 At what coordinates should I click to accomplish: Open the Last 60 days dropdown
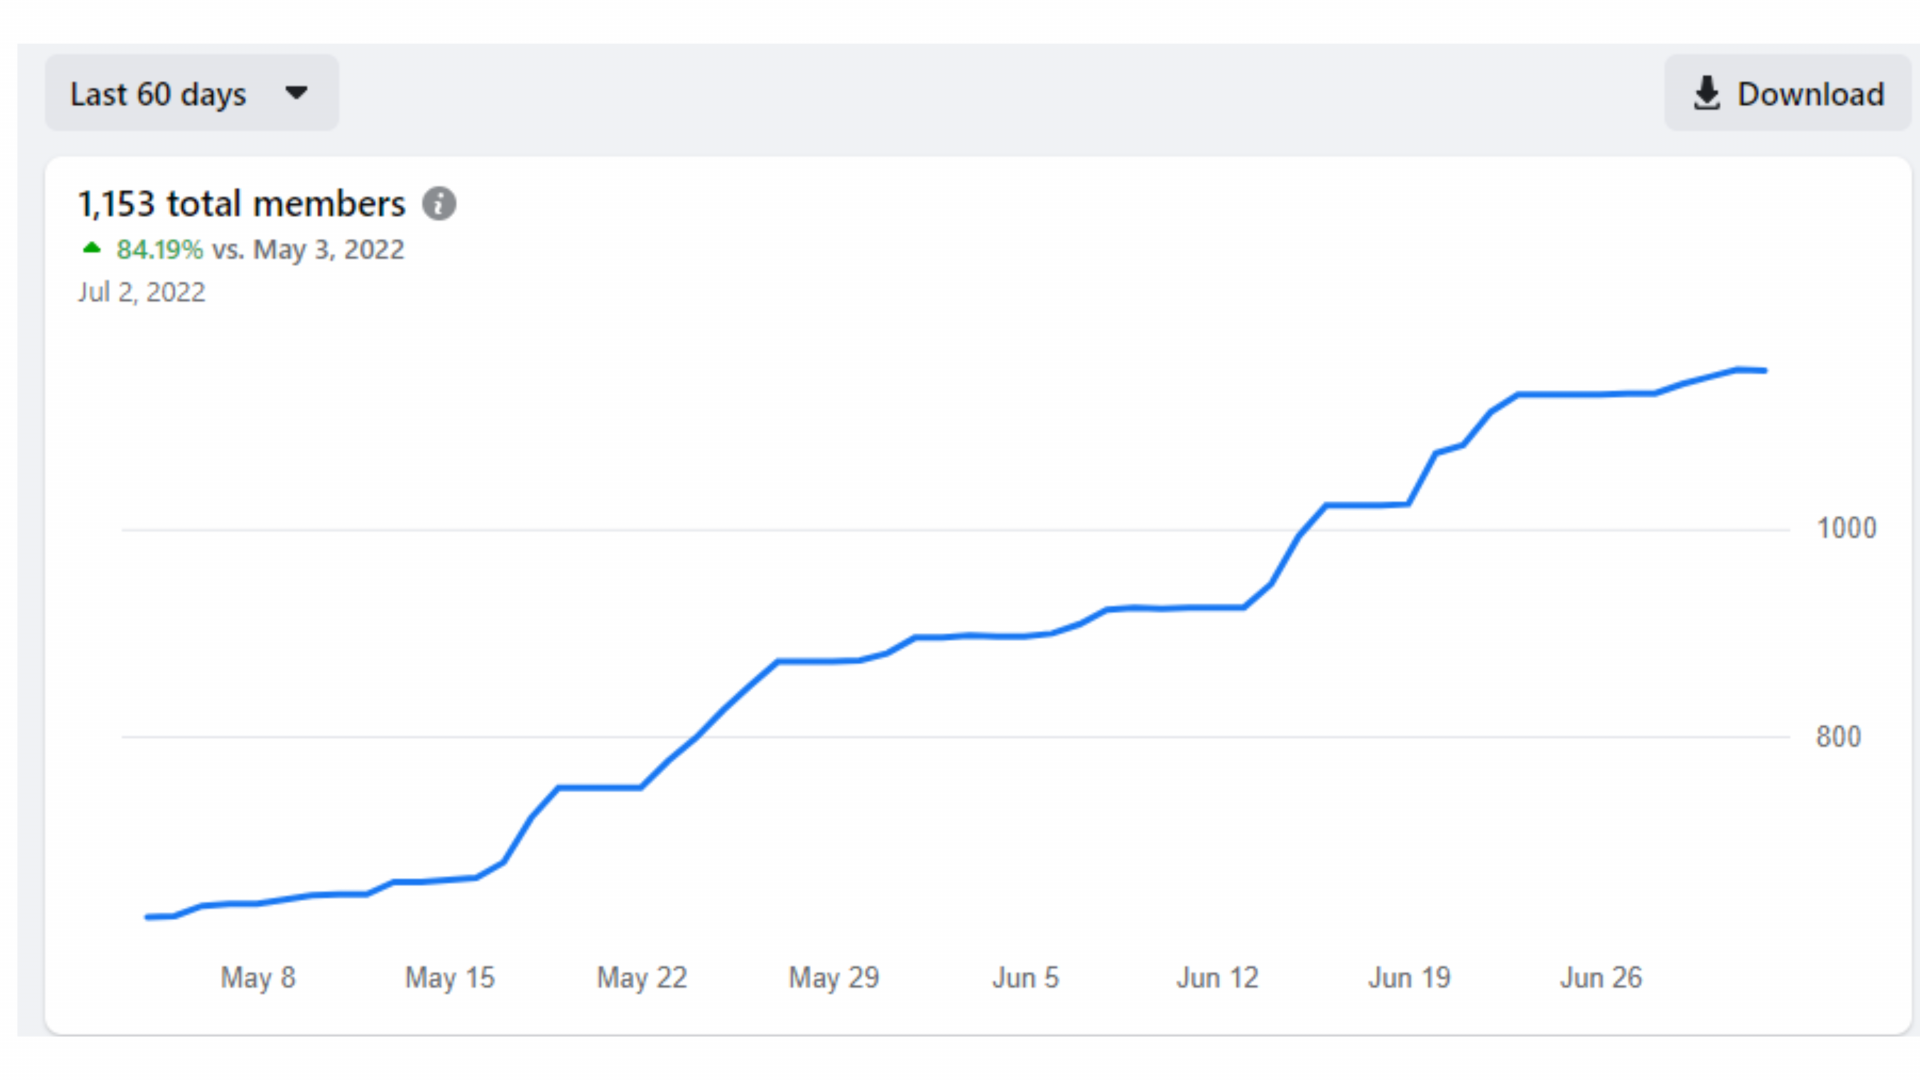point(190,93)
